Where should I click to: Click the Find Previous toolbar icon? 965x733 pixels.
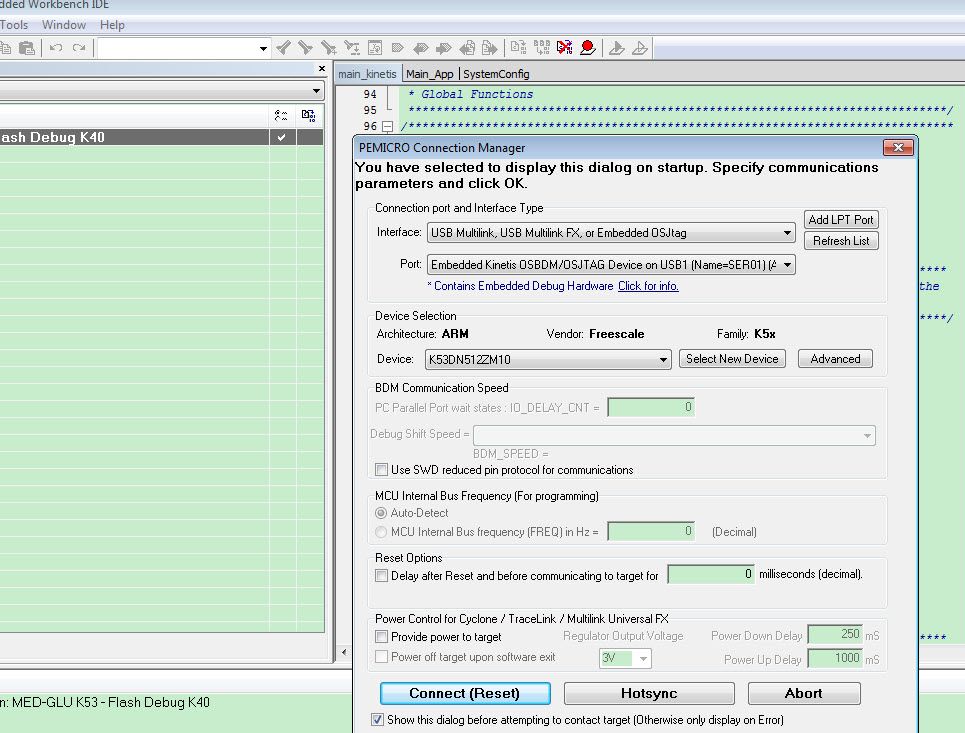tap(283, 48)
